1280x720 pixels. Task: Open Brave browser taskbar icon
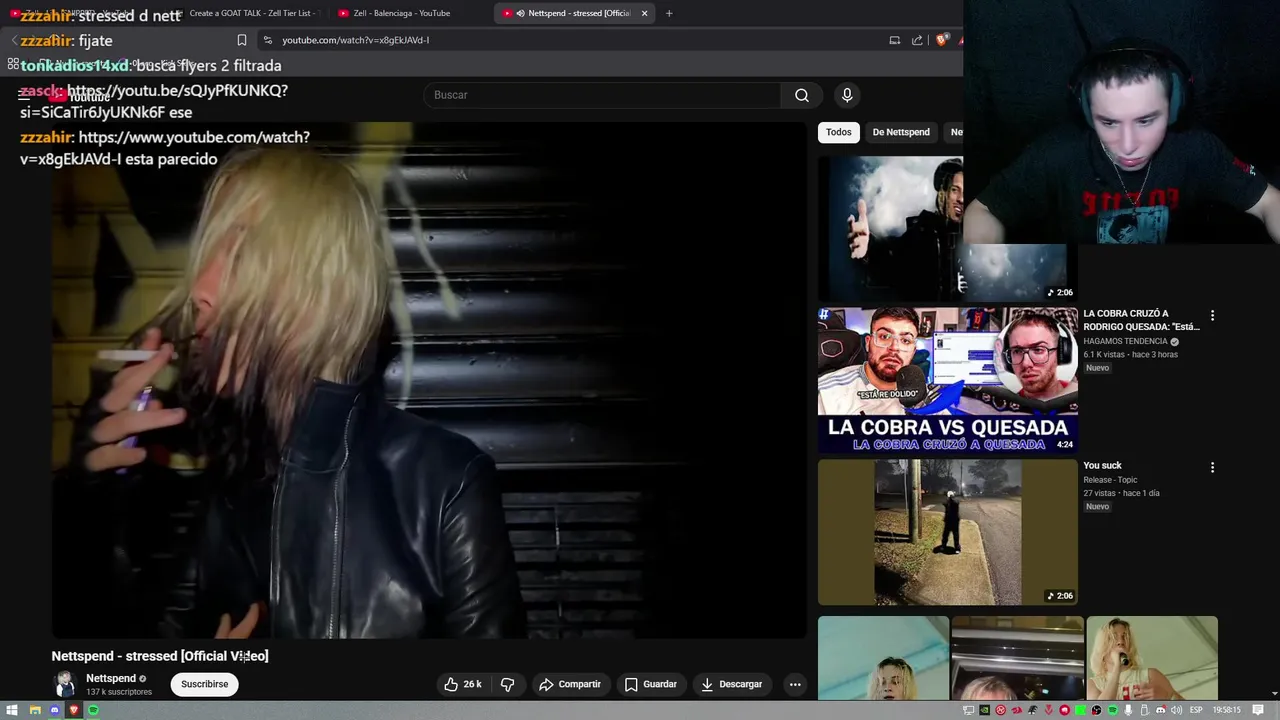tap(73, 710)
